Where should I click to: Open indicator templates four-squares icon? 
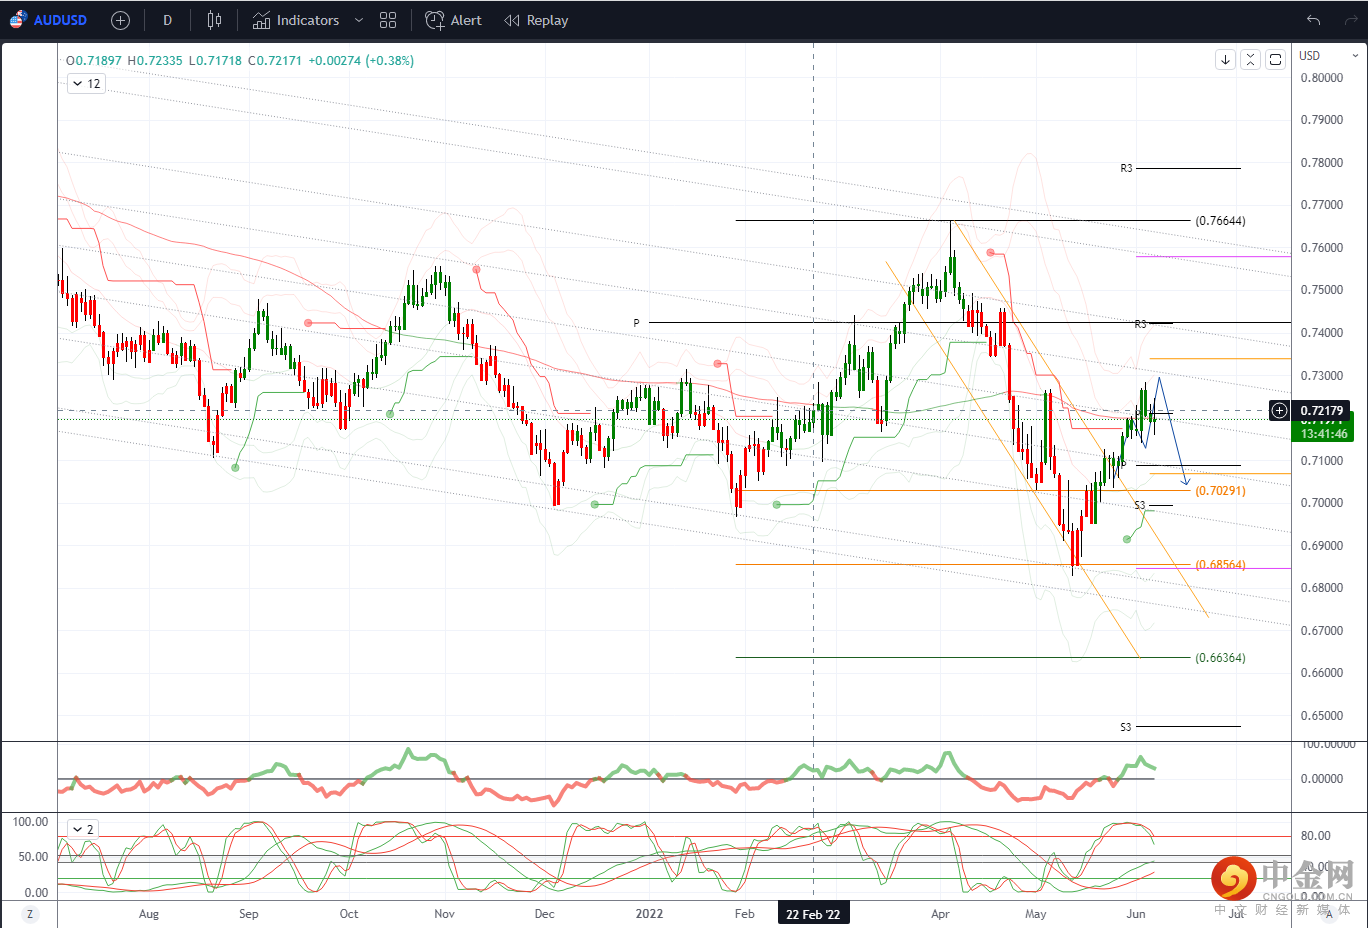[388, 20]
